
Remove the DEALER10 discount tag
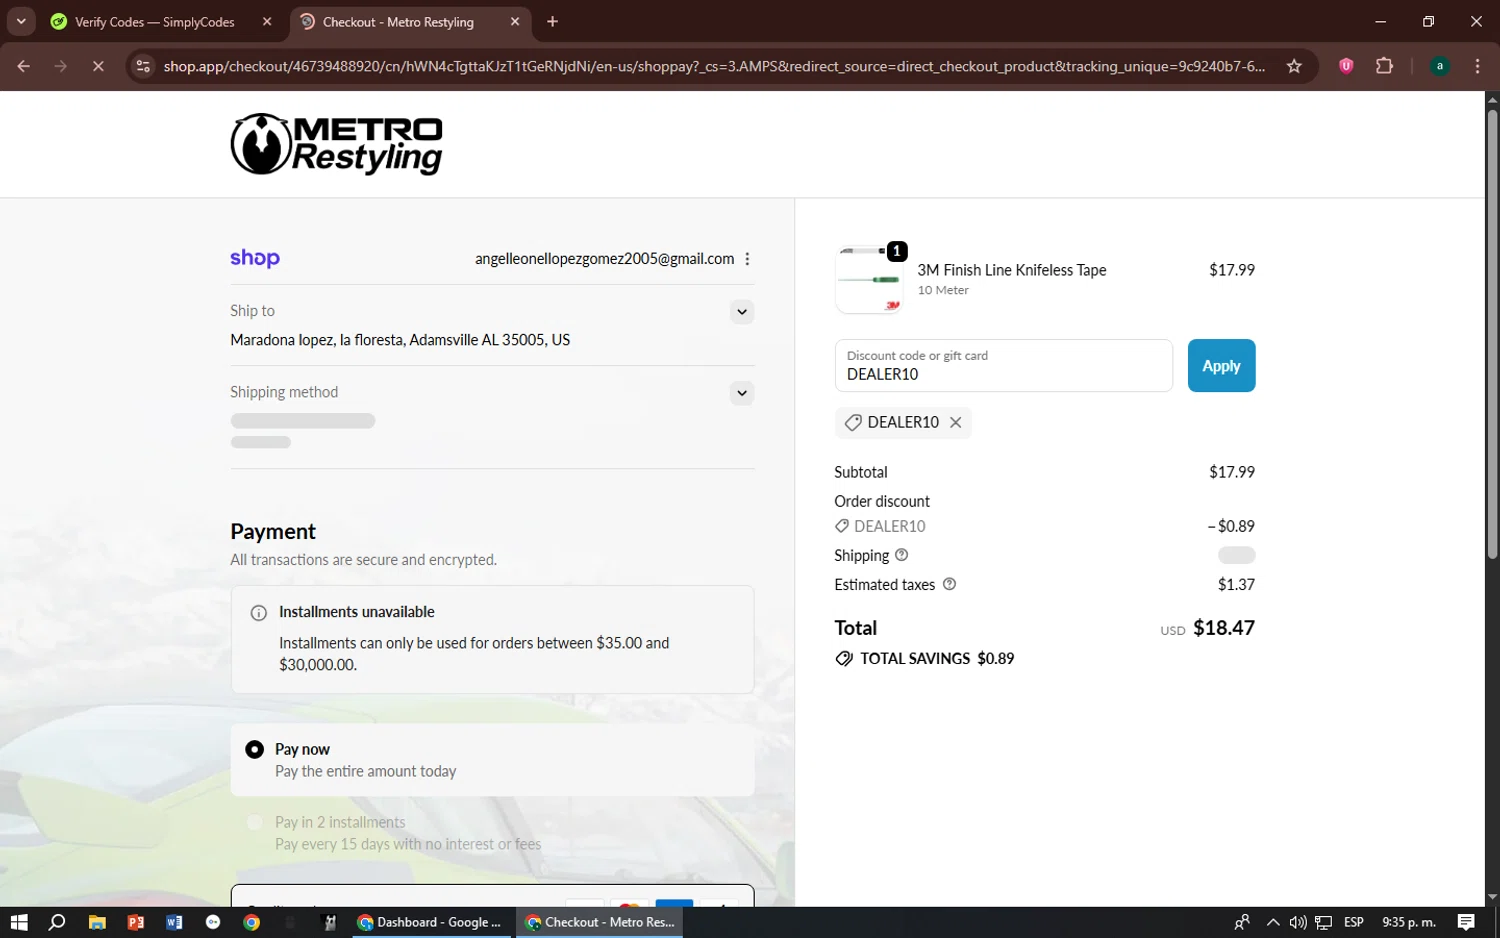click(956, 422)
